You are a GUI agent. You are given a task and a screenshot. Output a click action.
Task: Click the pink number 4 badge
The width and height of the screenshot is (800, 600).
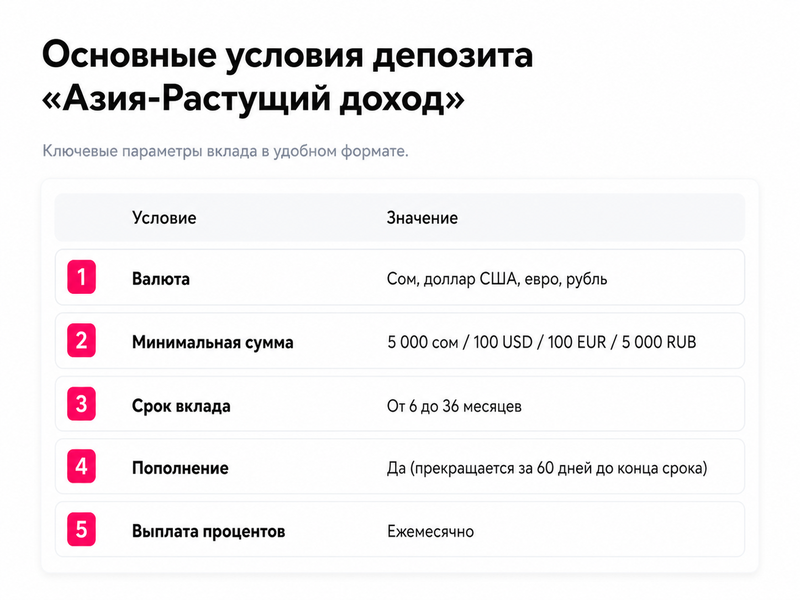pos(82,466)
